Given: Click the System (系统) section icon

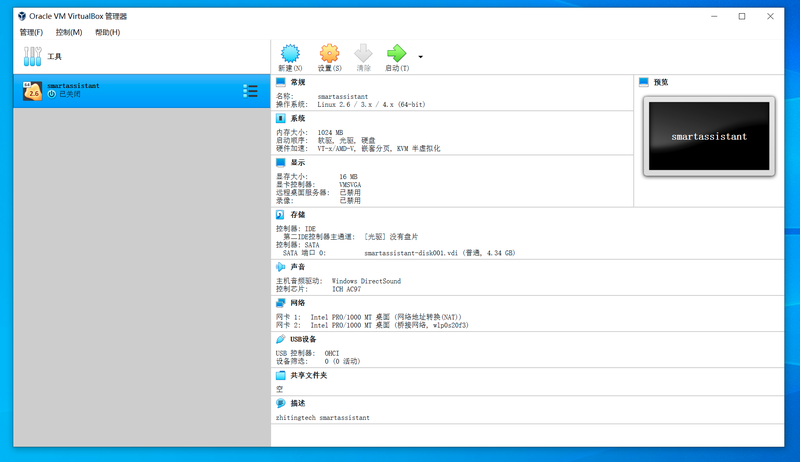Looking at the screenshot, I should tap(281, 118).
